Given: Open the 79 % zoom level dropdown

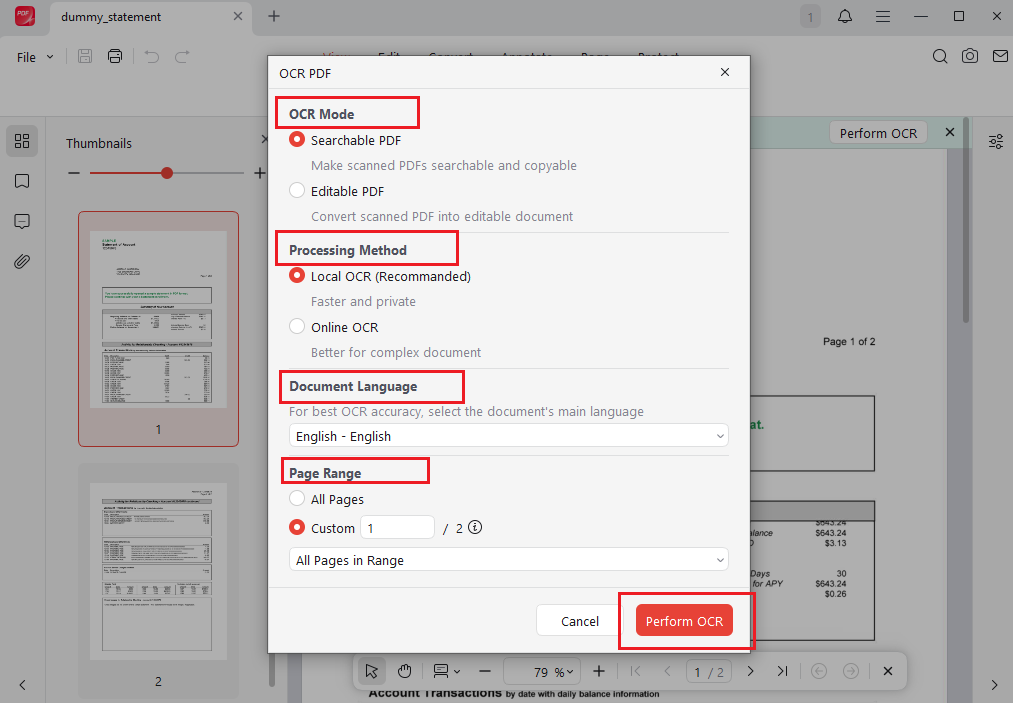Looking at the screenshot, I should pos(541,671).
